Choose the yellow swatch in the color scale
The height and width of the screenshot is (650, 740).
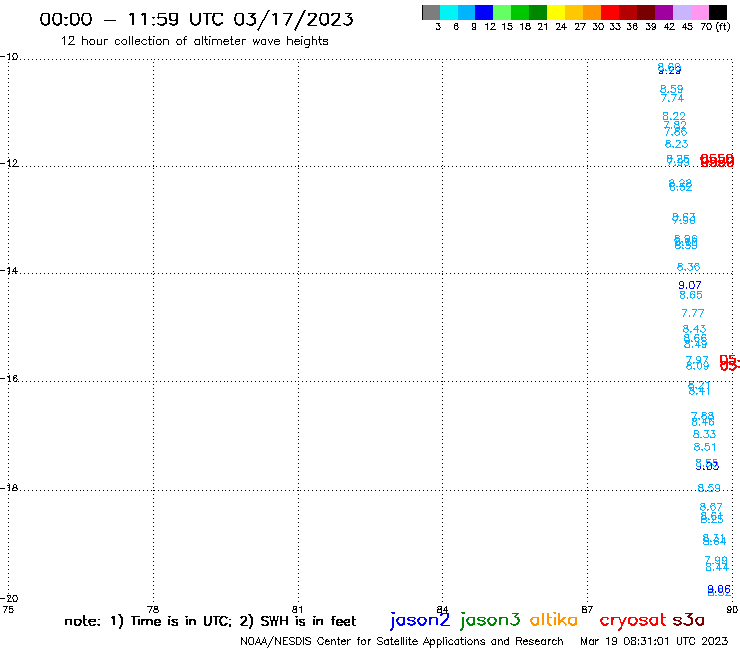556,12
